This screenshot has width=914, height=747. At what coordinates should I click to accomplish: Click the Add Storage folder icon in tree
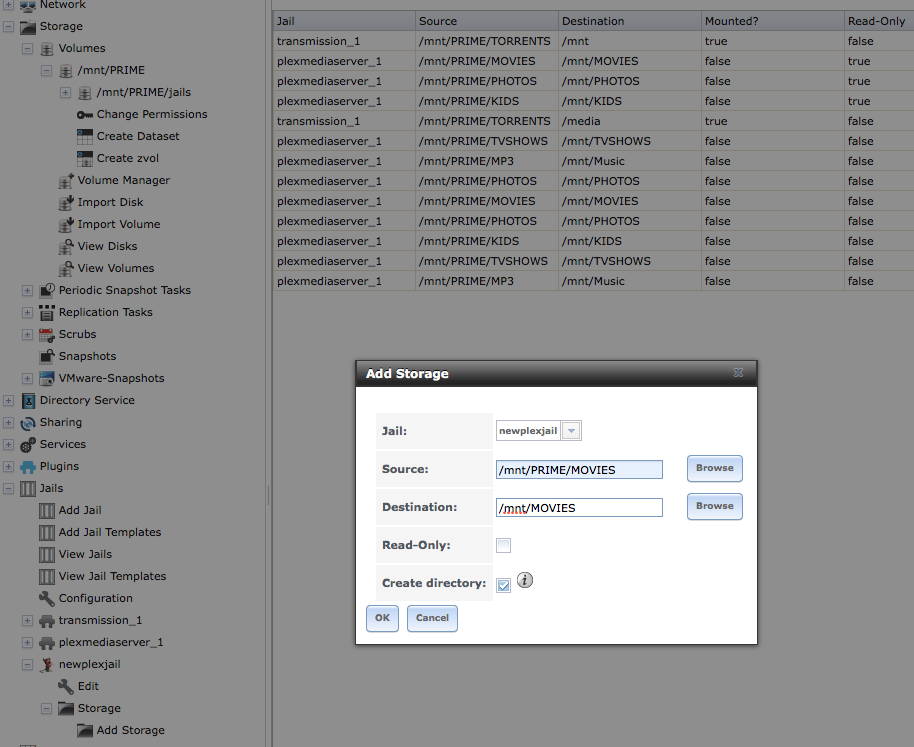[85, 731]
